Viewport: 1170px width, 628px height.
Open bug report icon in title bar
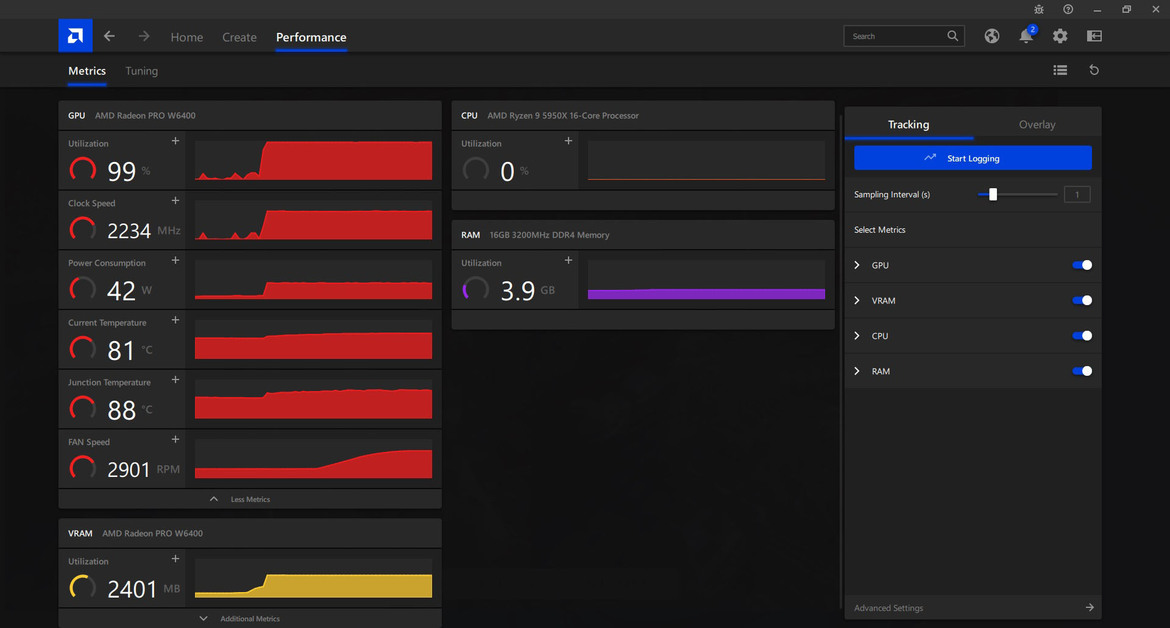click(x=1039, y=10)
